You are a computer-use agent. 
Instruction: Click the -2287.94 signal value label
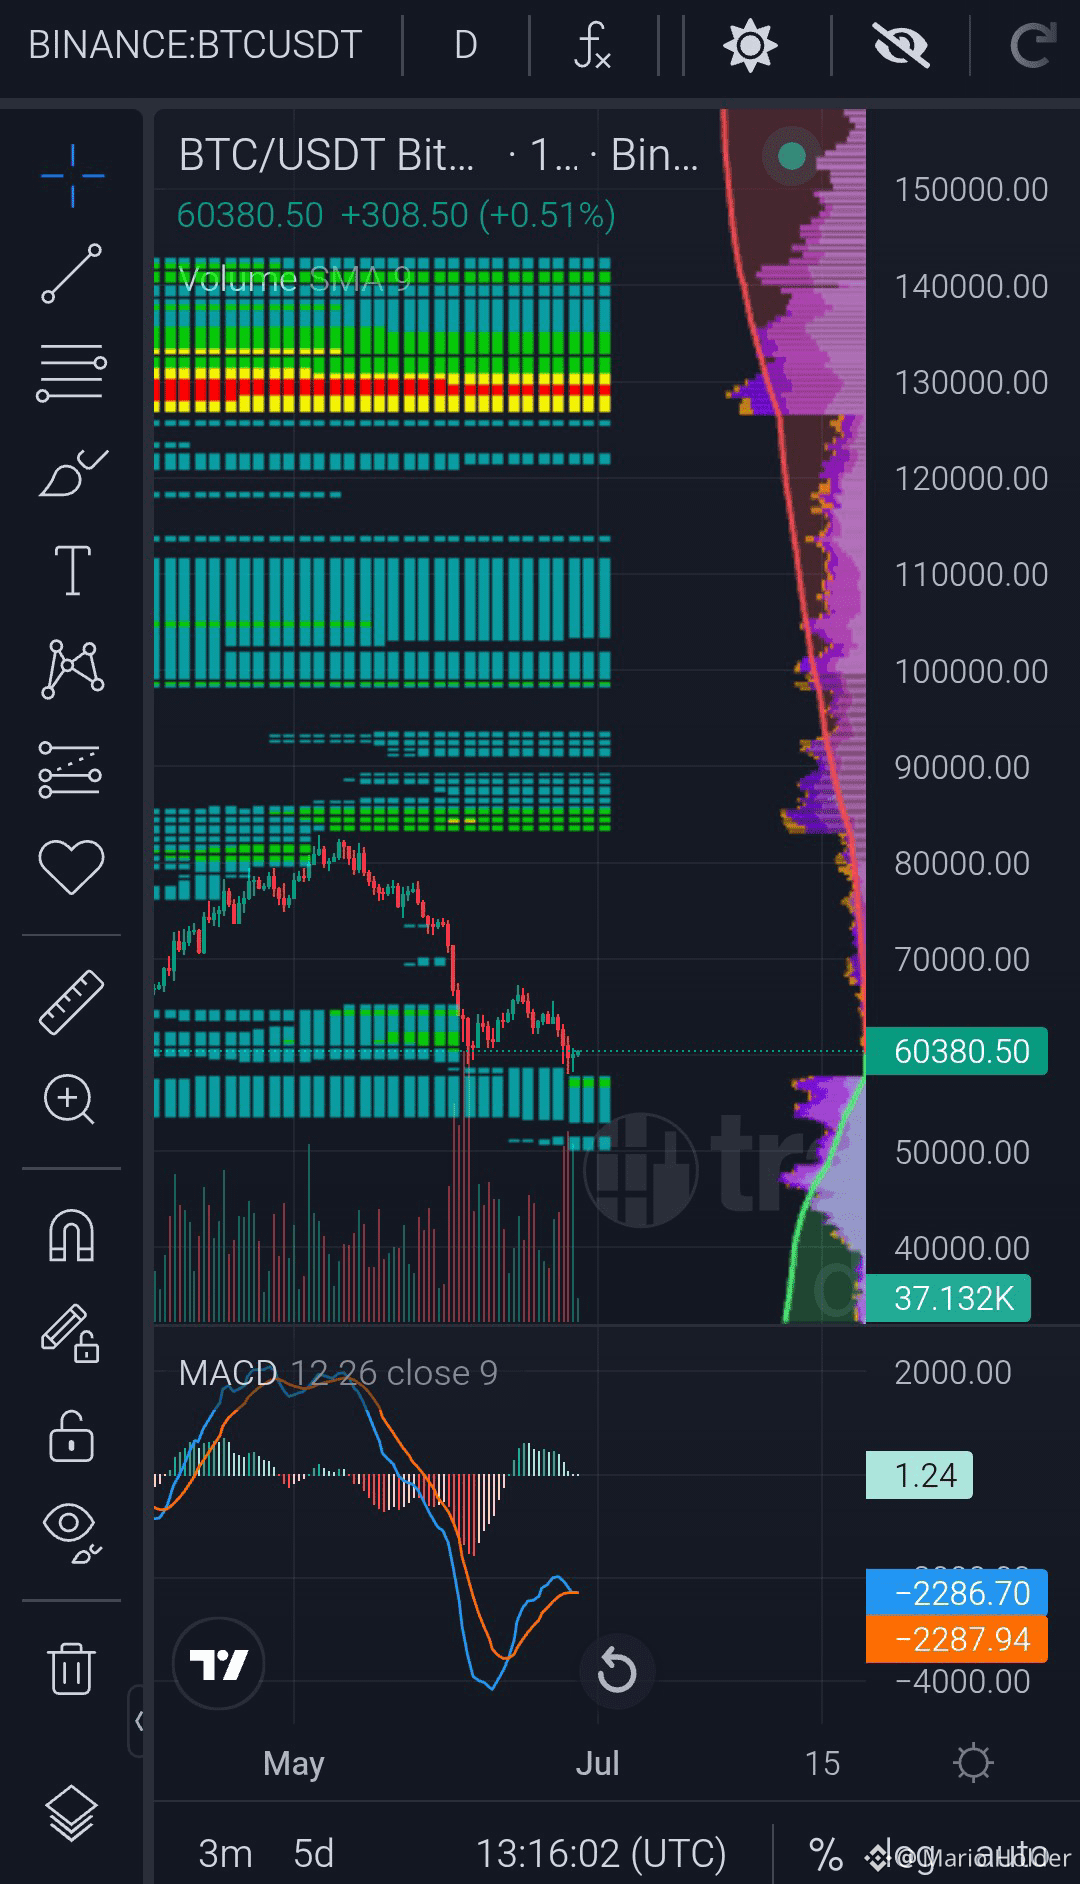(957, 1639)
